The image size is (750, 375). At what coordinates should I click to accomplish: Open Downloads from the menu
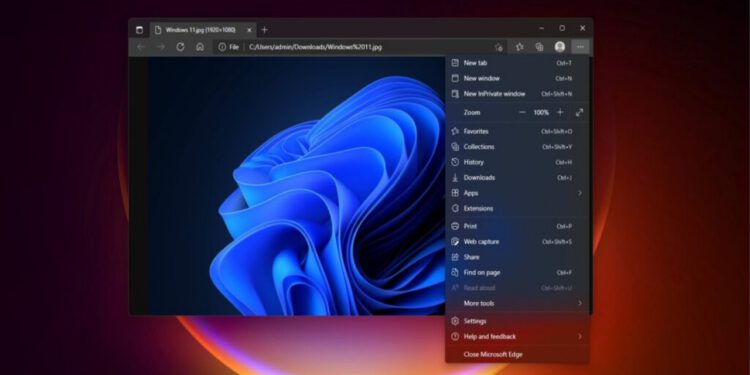click(517, 177)
